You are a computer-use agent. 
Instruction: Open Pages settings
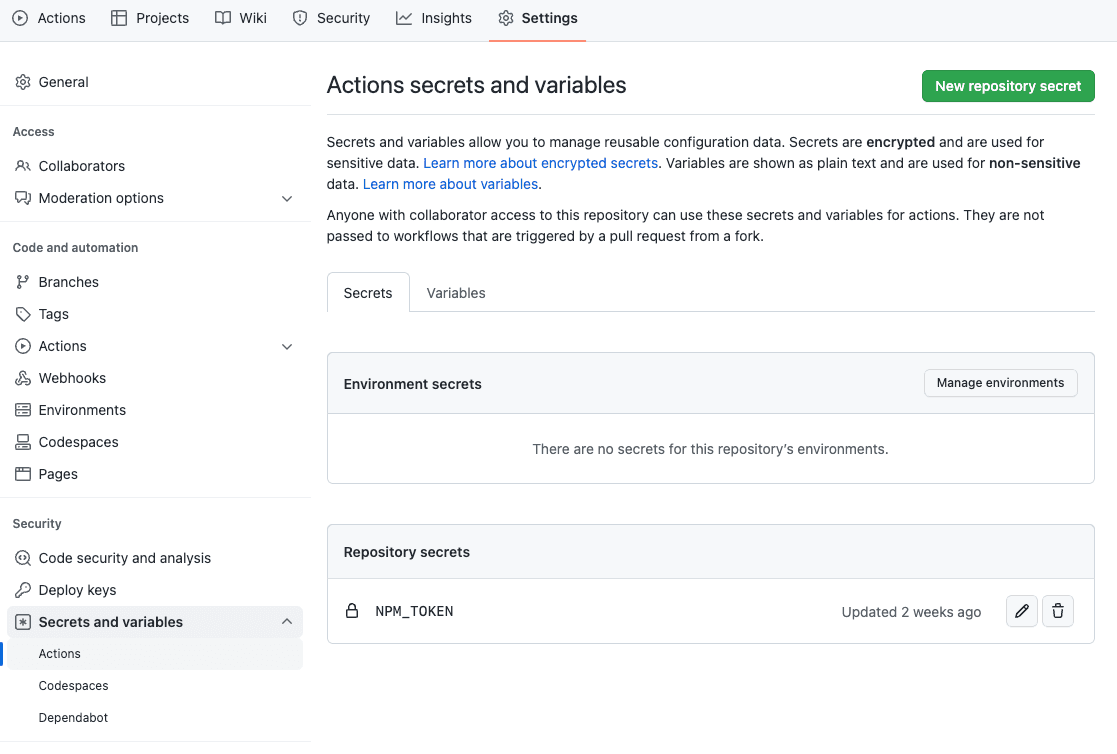click(155, 474)
